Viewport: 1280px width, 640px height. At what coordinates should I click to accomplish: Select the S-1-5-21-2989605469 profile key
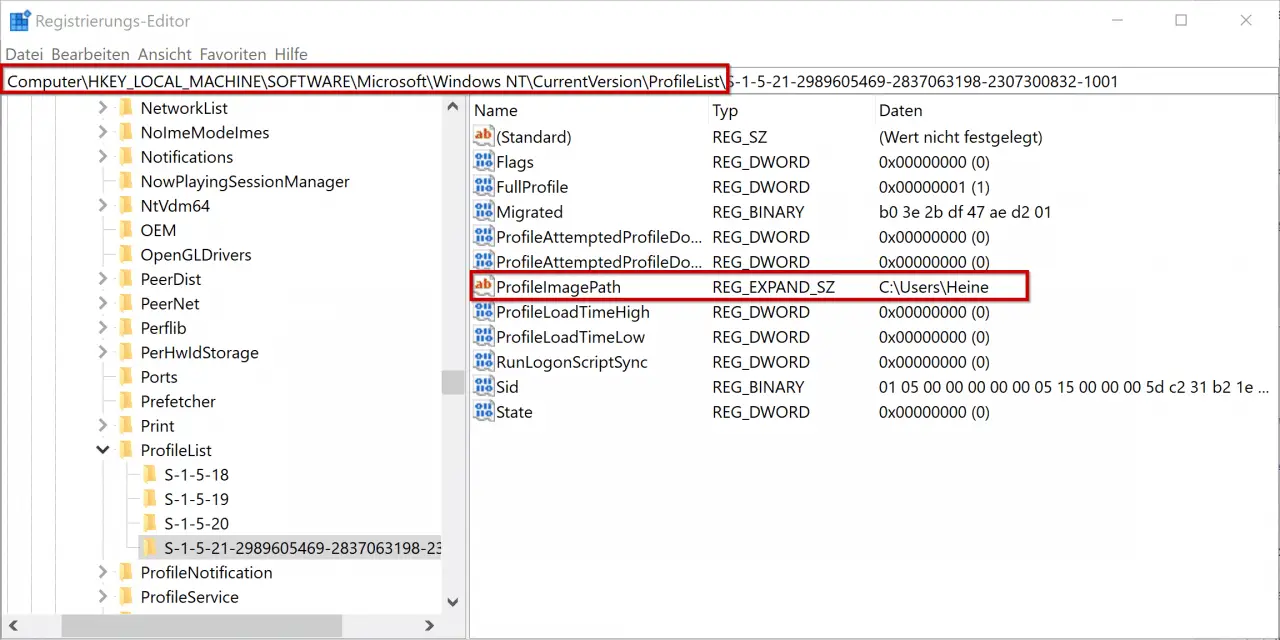pos(301,548)
